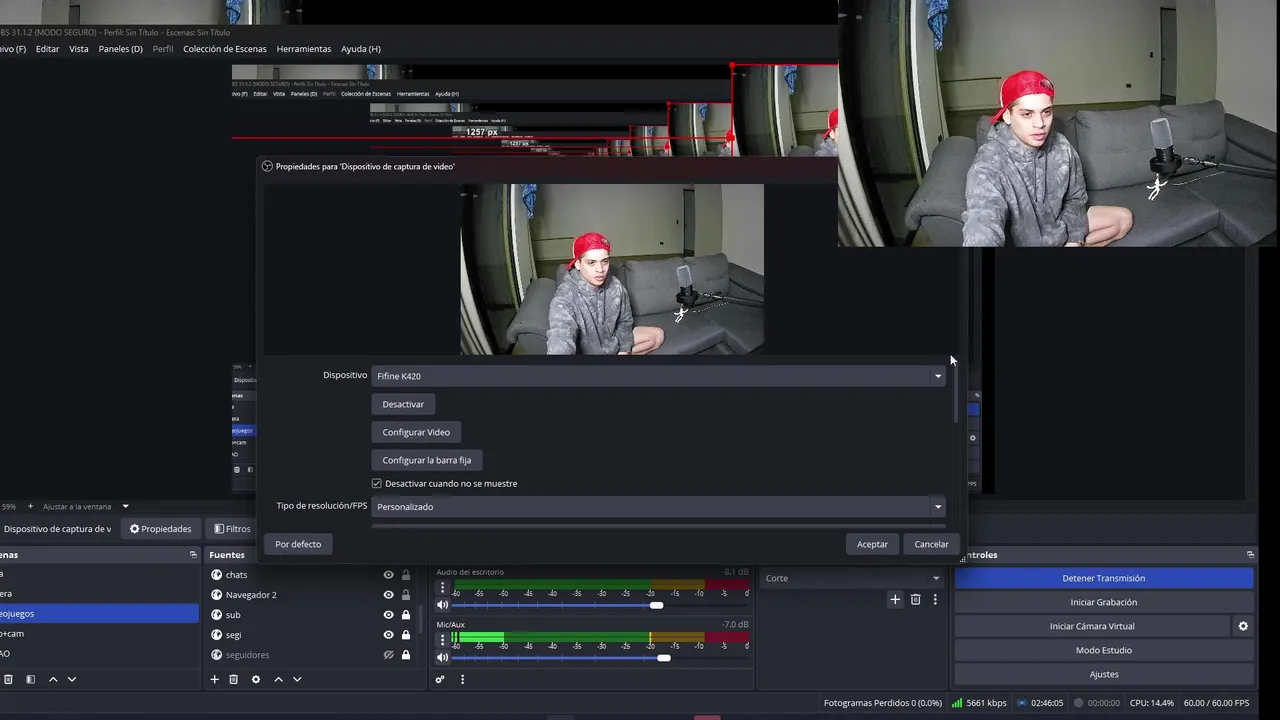Open Colección de Escenas menu

coord(225,49)
